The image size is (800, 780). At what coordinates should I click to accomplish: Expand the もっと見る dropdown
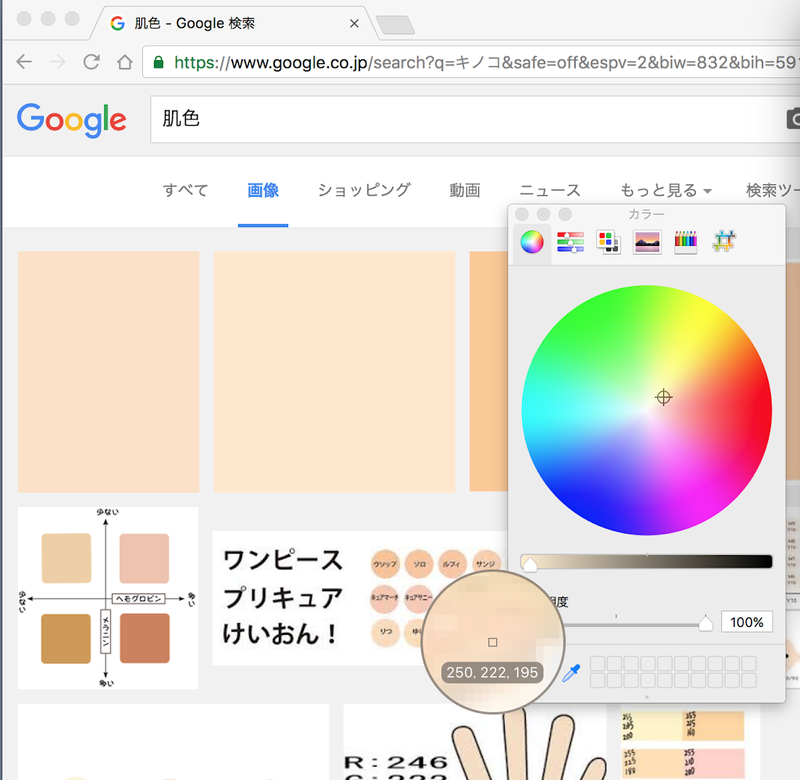pyautogui.click(x=665, y=190)
